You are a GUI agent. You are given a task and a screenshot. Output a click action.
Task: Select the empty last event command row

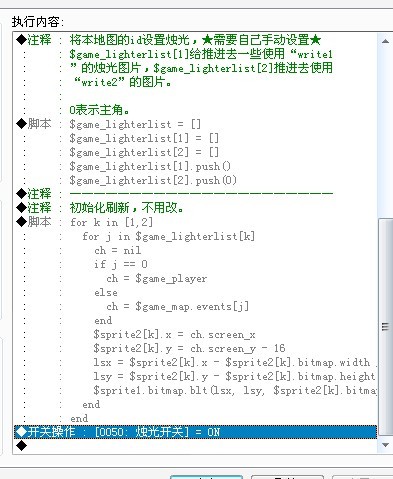click(196, 446)
